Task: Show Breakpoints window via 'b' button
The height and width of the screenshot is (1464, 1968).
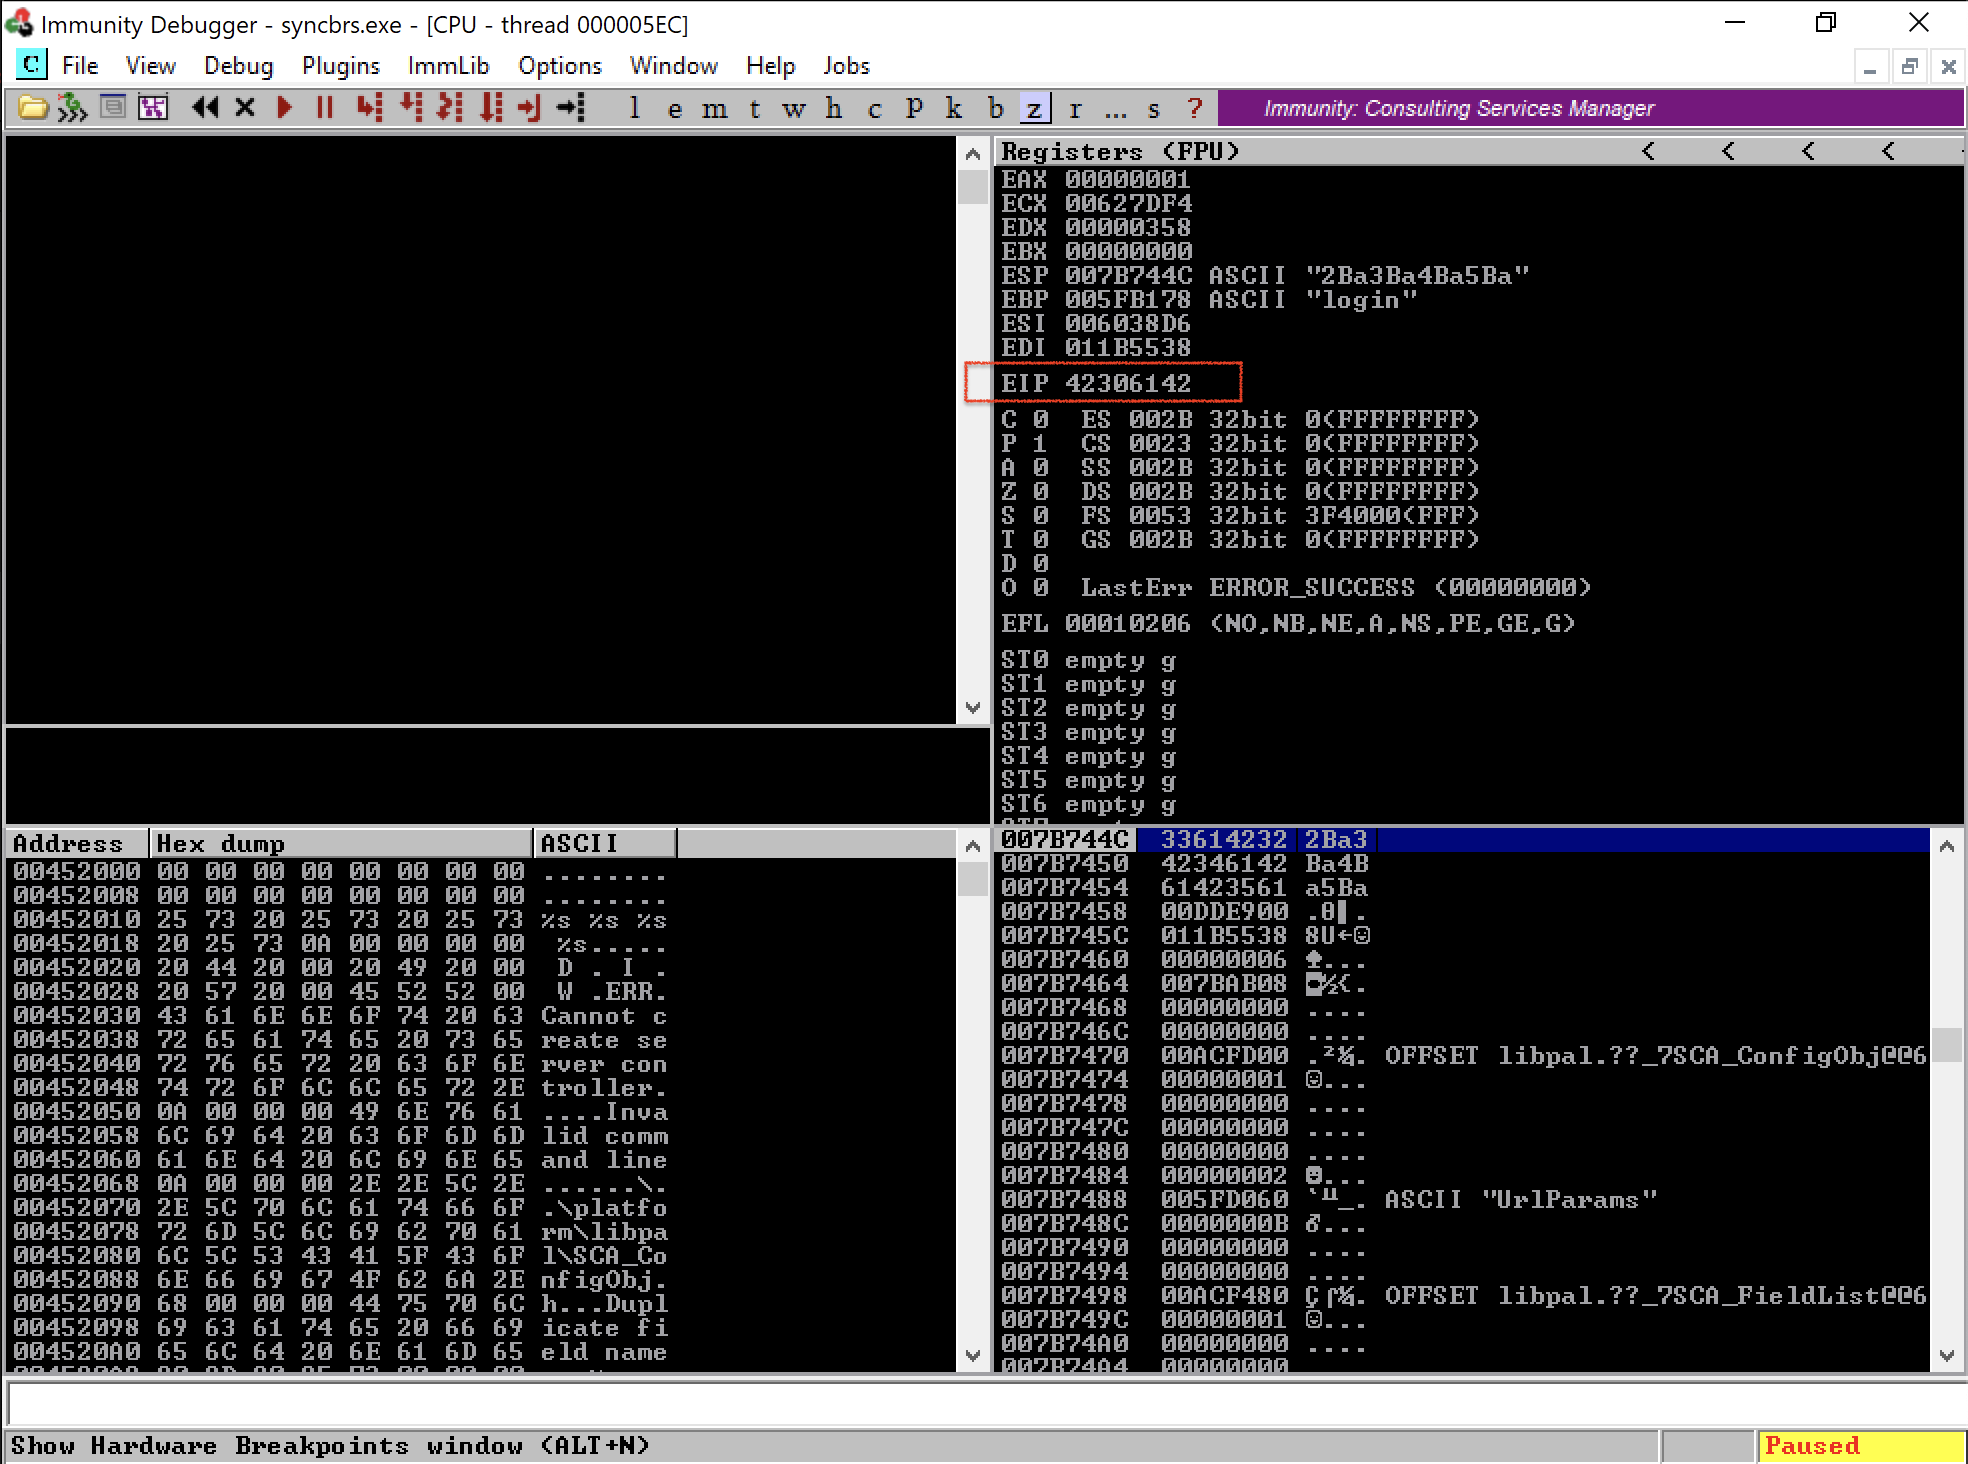Action: pyautogui.click(x=995, y=108)
